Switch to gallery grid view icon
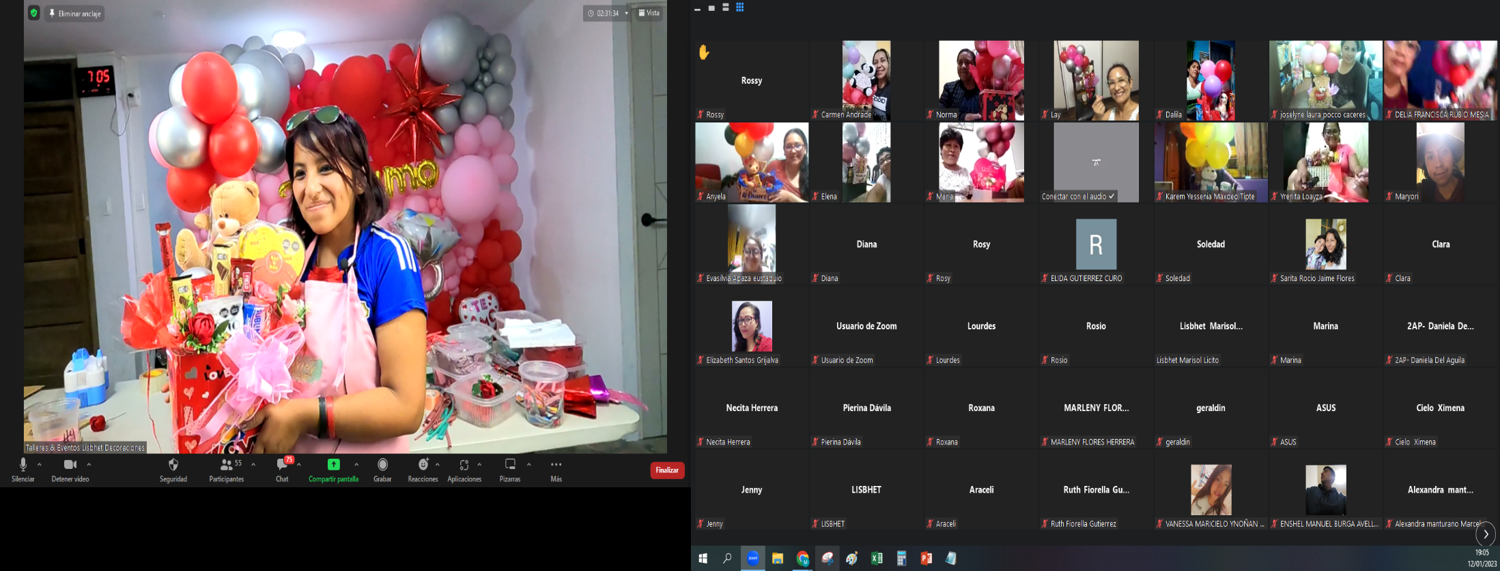The width and height of the screenshot is (1500, 571). coord(740,8)
